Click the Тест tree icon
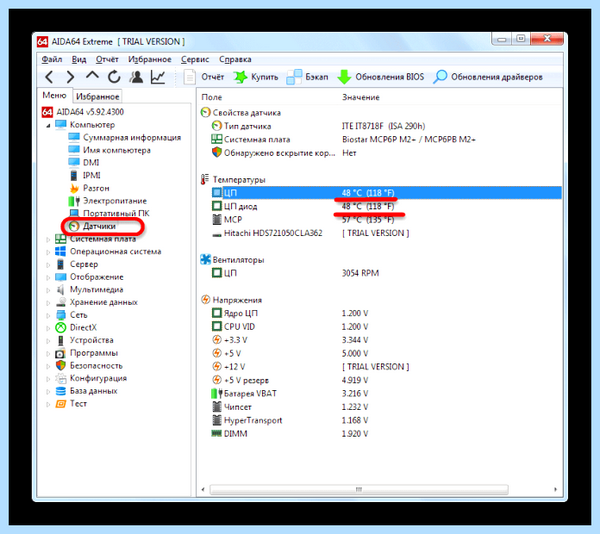The width and height of the screenshot is (600, 534). (60, 404)
